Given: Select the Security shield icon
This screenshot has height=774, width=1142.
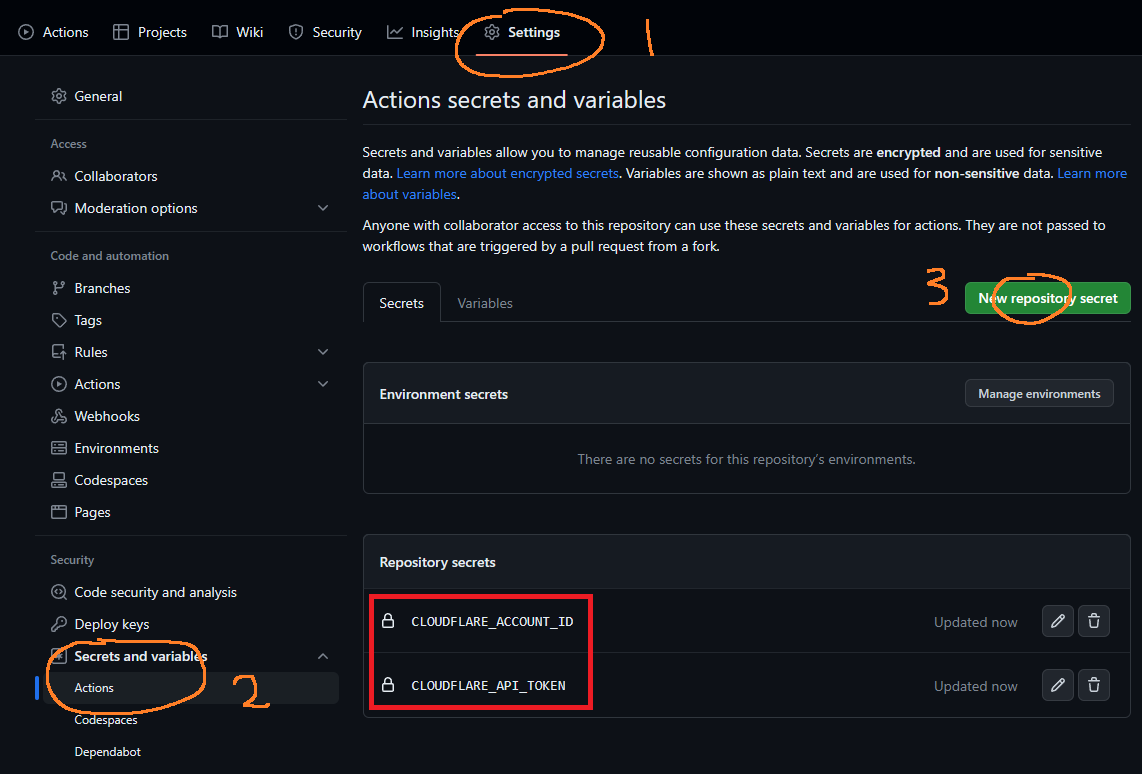Looking at the screenshot, I should [x=294, y=31].
